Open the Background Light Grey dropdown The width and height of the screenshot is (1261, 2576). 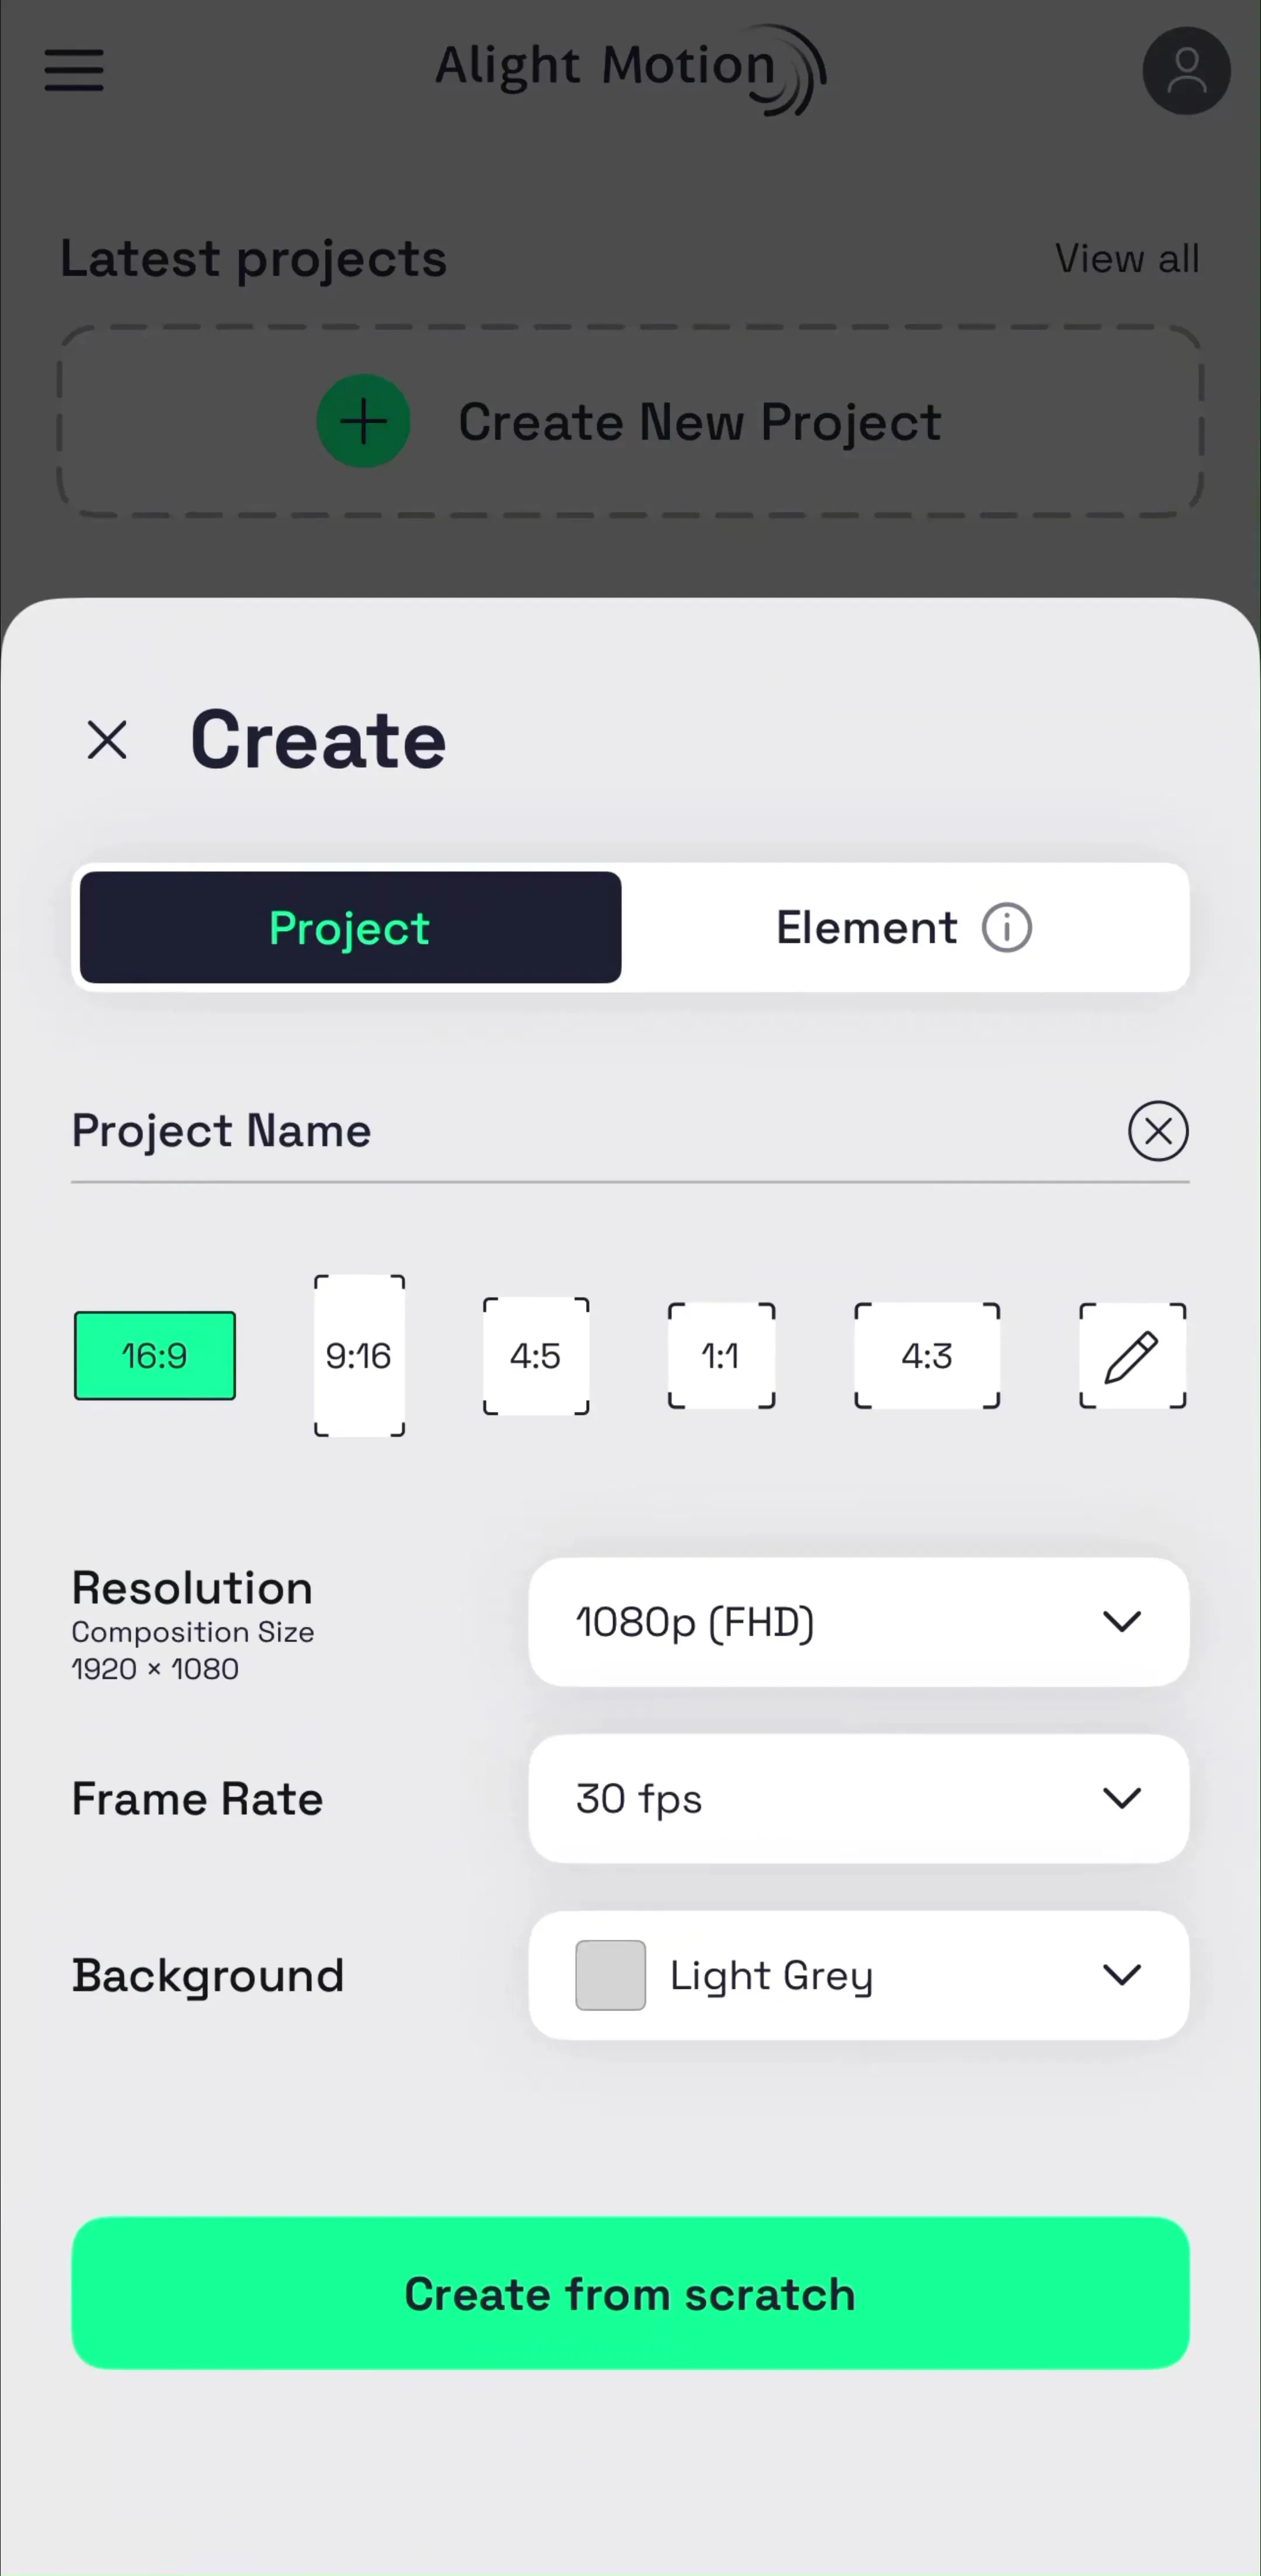859,1975
